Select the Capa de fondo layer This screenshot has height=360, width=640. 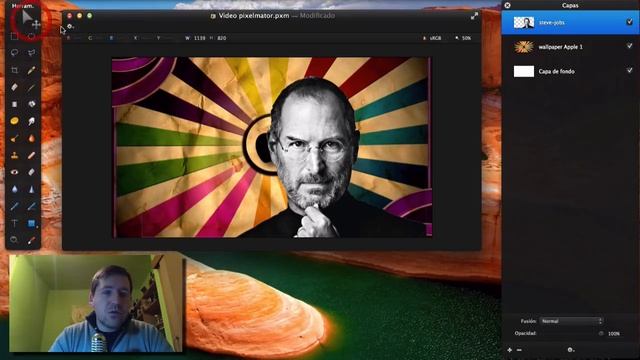[x=571, y=71]
